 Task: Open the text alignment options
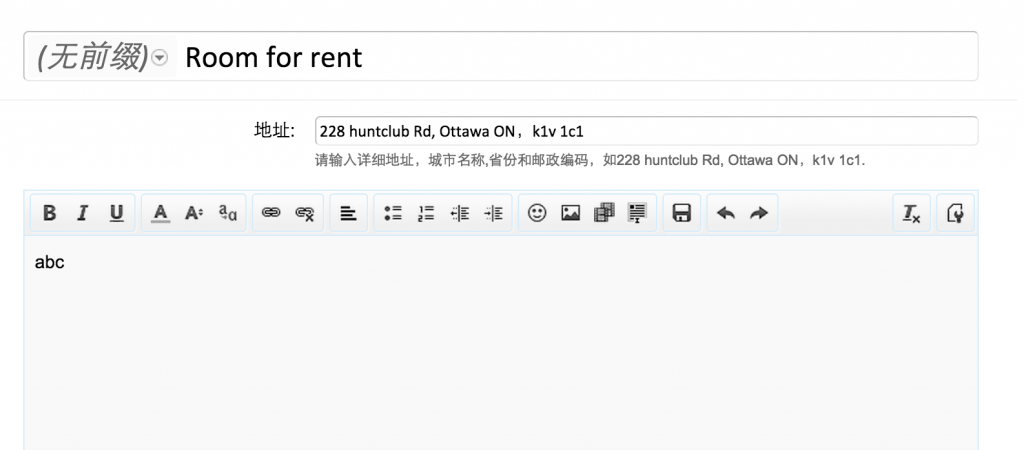pyautogui.click(x=348, y=213)
